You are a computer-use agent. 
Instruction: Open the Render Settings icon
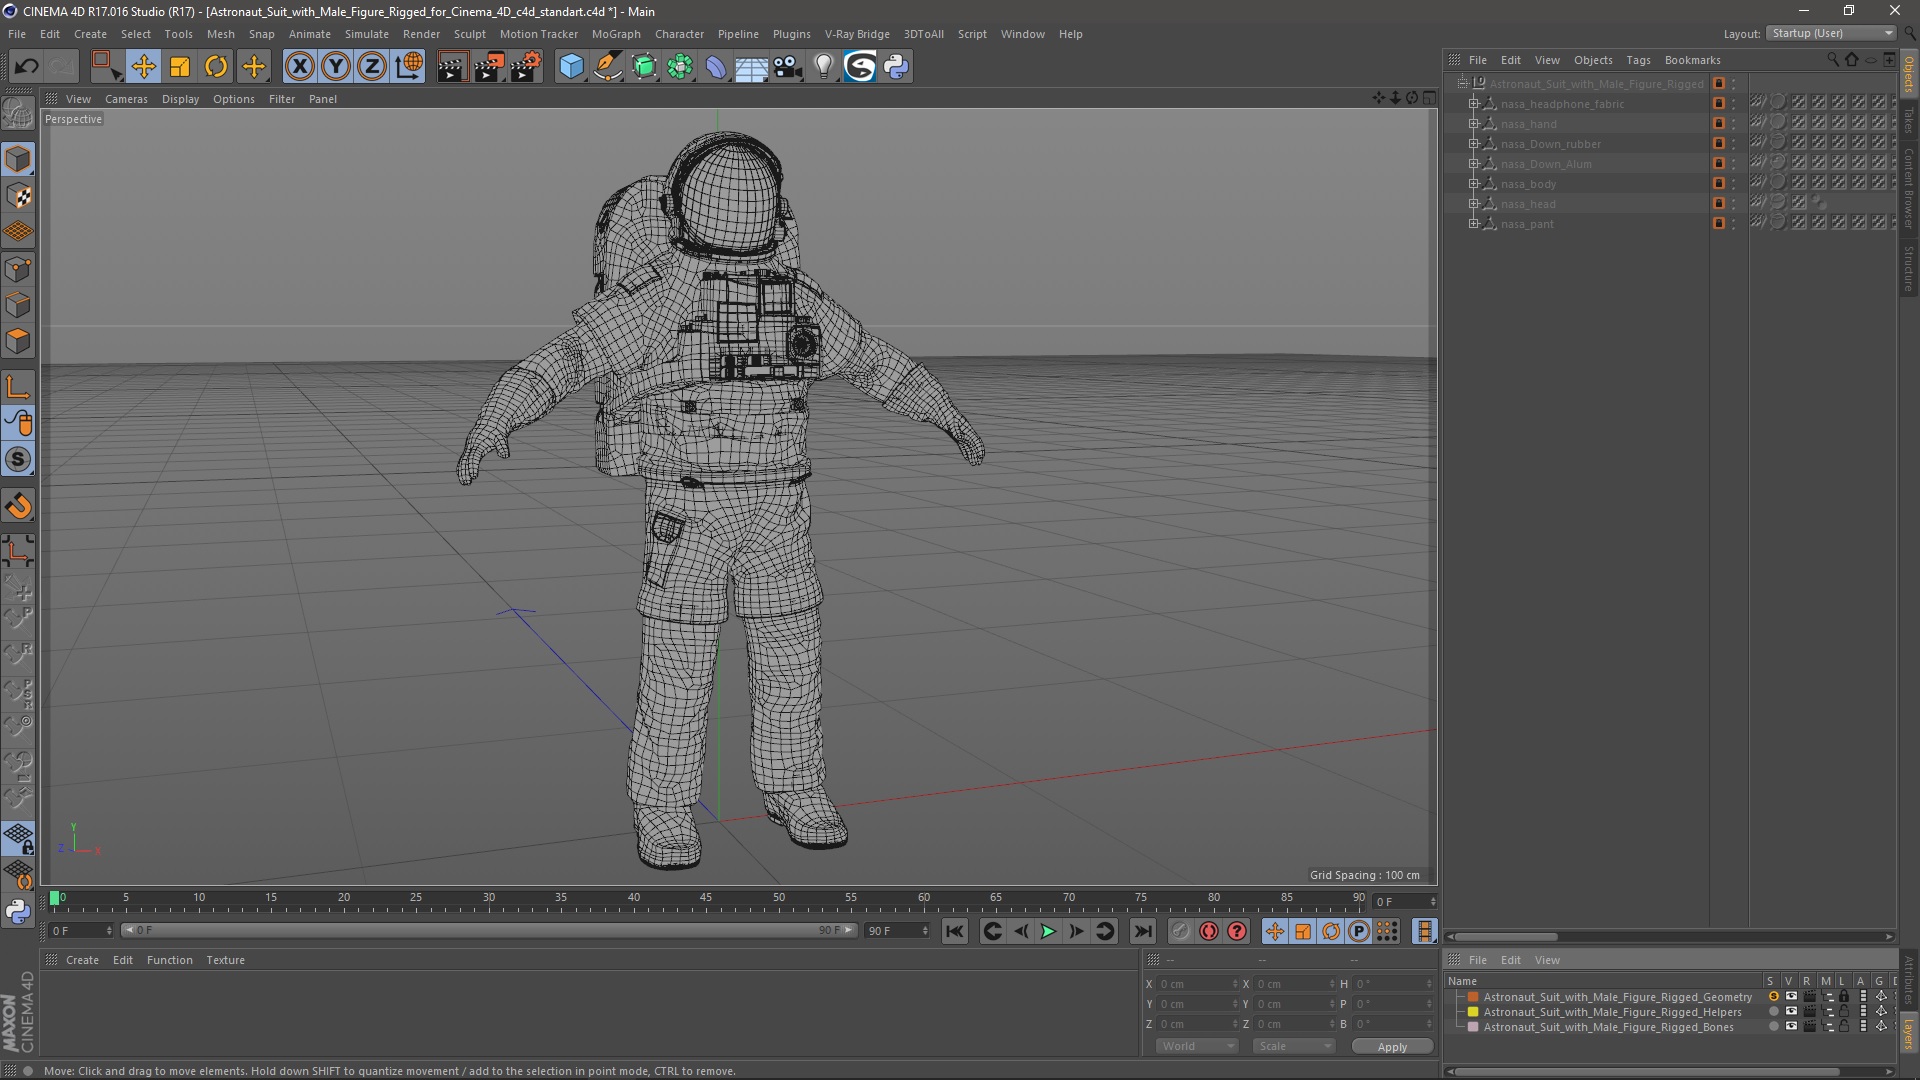click(x=526, y=67)
